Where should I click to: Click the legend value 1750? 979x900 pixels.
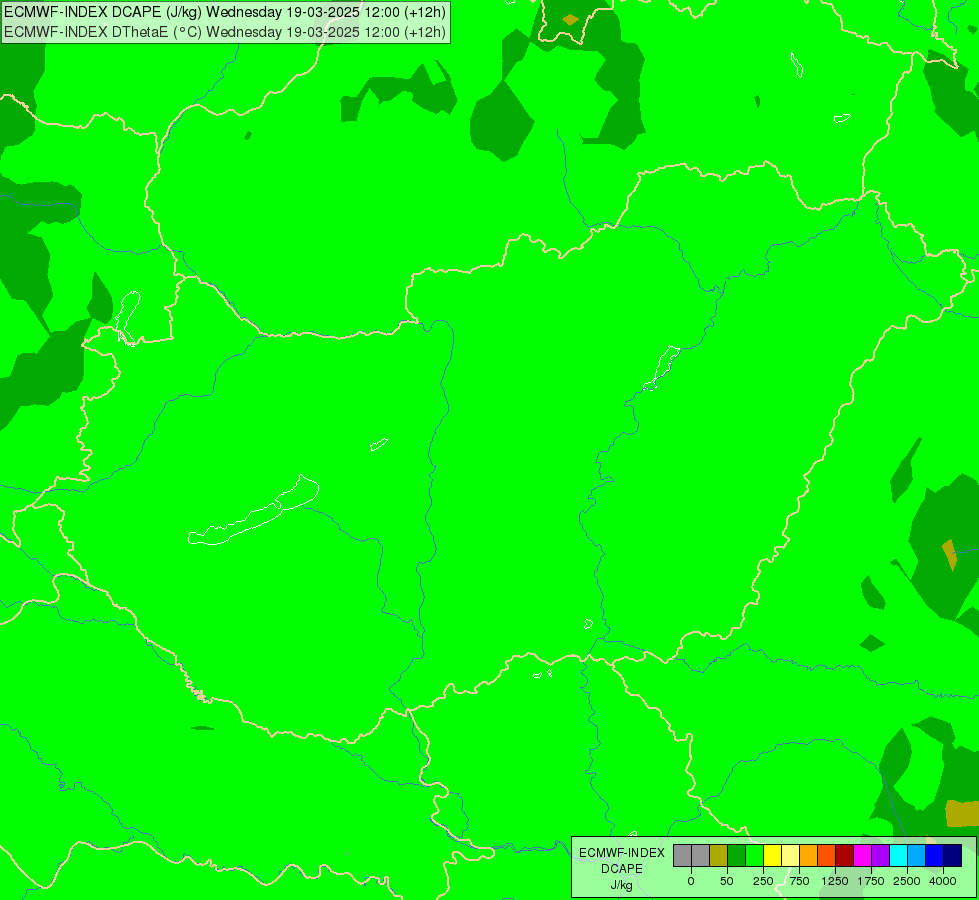[x=871, y=881]
